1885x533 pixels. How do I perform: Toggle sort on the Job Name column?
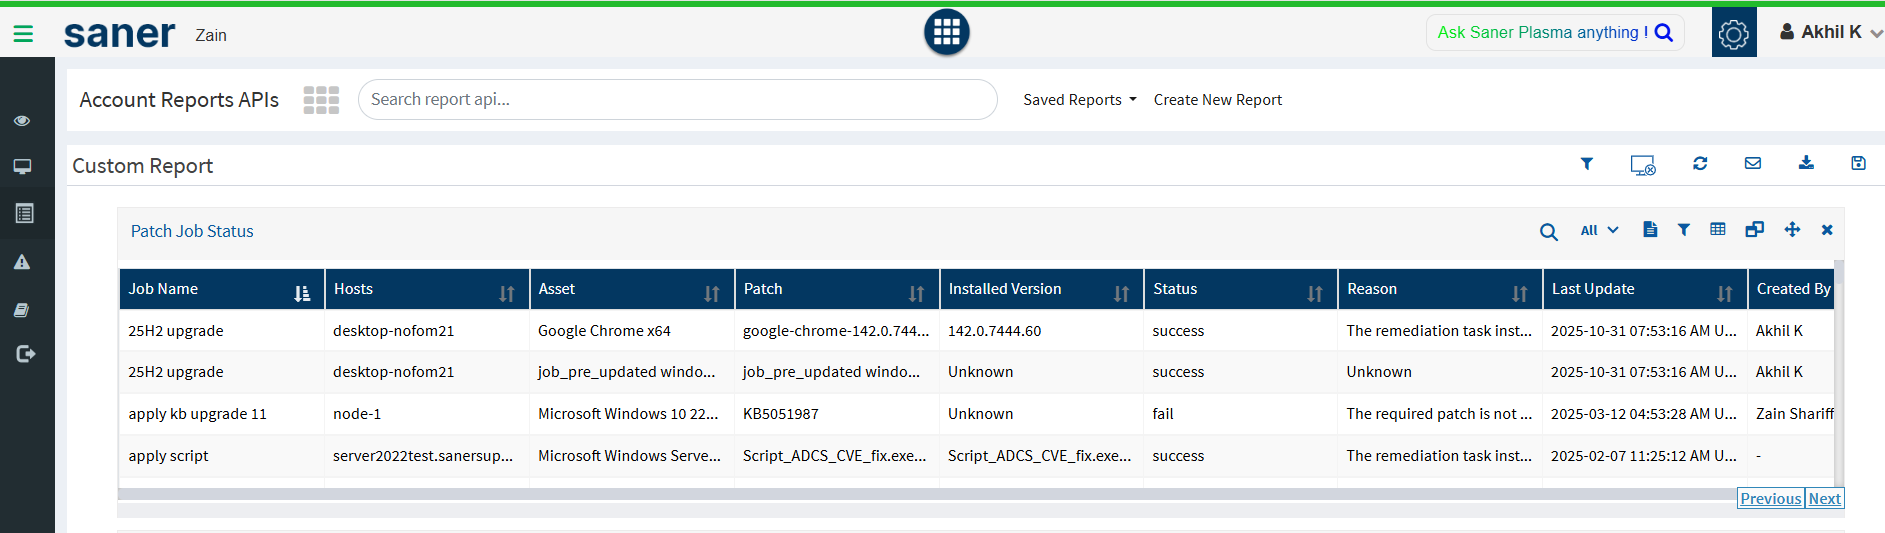pyautogui.click(x=301, y=293)
